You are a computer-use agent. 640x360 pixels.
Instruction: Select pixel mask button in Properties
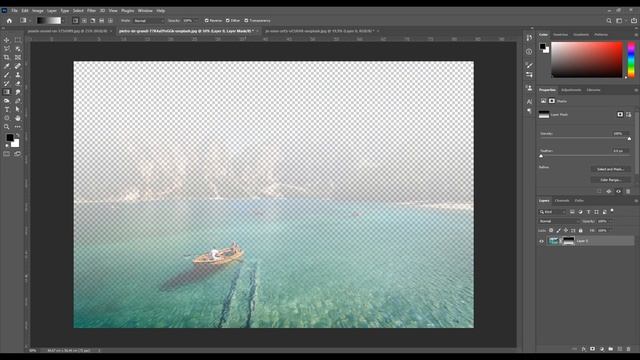click(620, 115)
